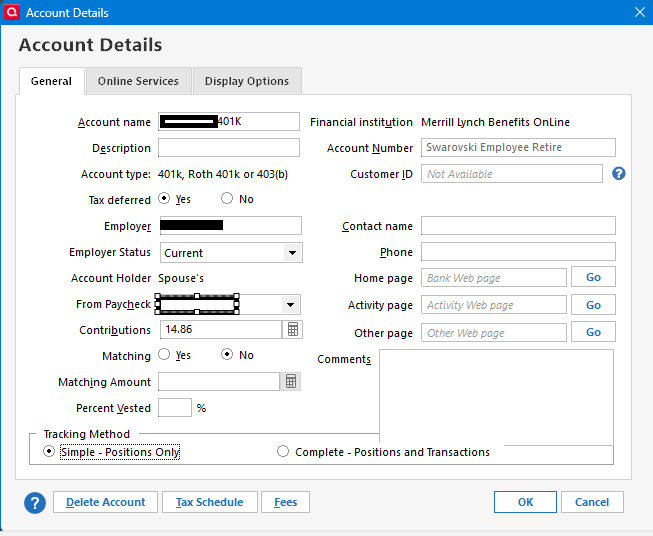653x536 pixels.
Task: Click the Spouse's account holder text
Action: point(181,278)
